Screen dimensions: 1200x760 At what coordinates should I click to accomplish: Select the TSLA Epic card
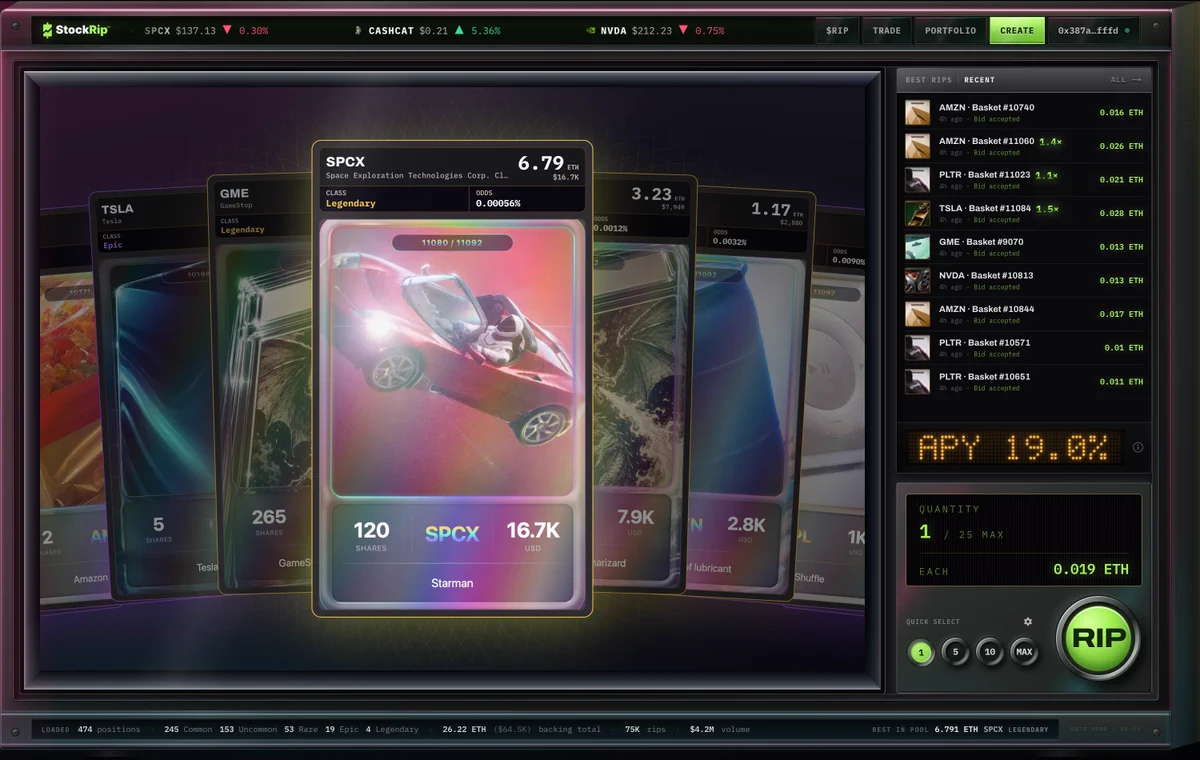click(x=153, y=395)
